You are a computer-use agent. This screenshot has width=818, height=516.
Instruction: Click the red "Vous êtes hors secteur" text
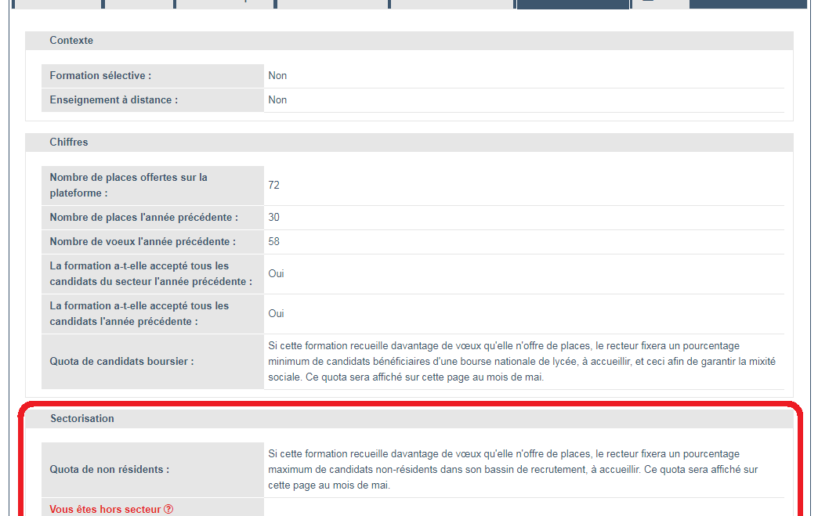click(x=105, y=509)
